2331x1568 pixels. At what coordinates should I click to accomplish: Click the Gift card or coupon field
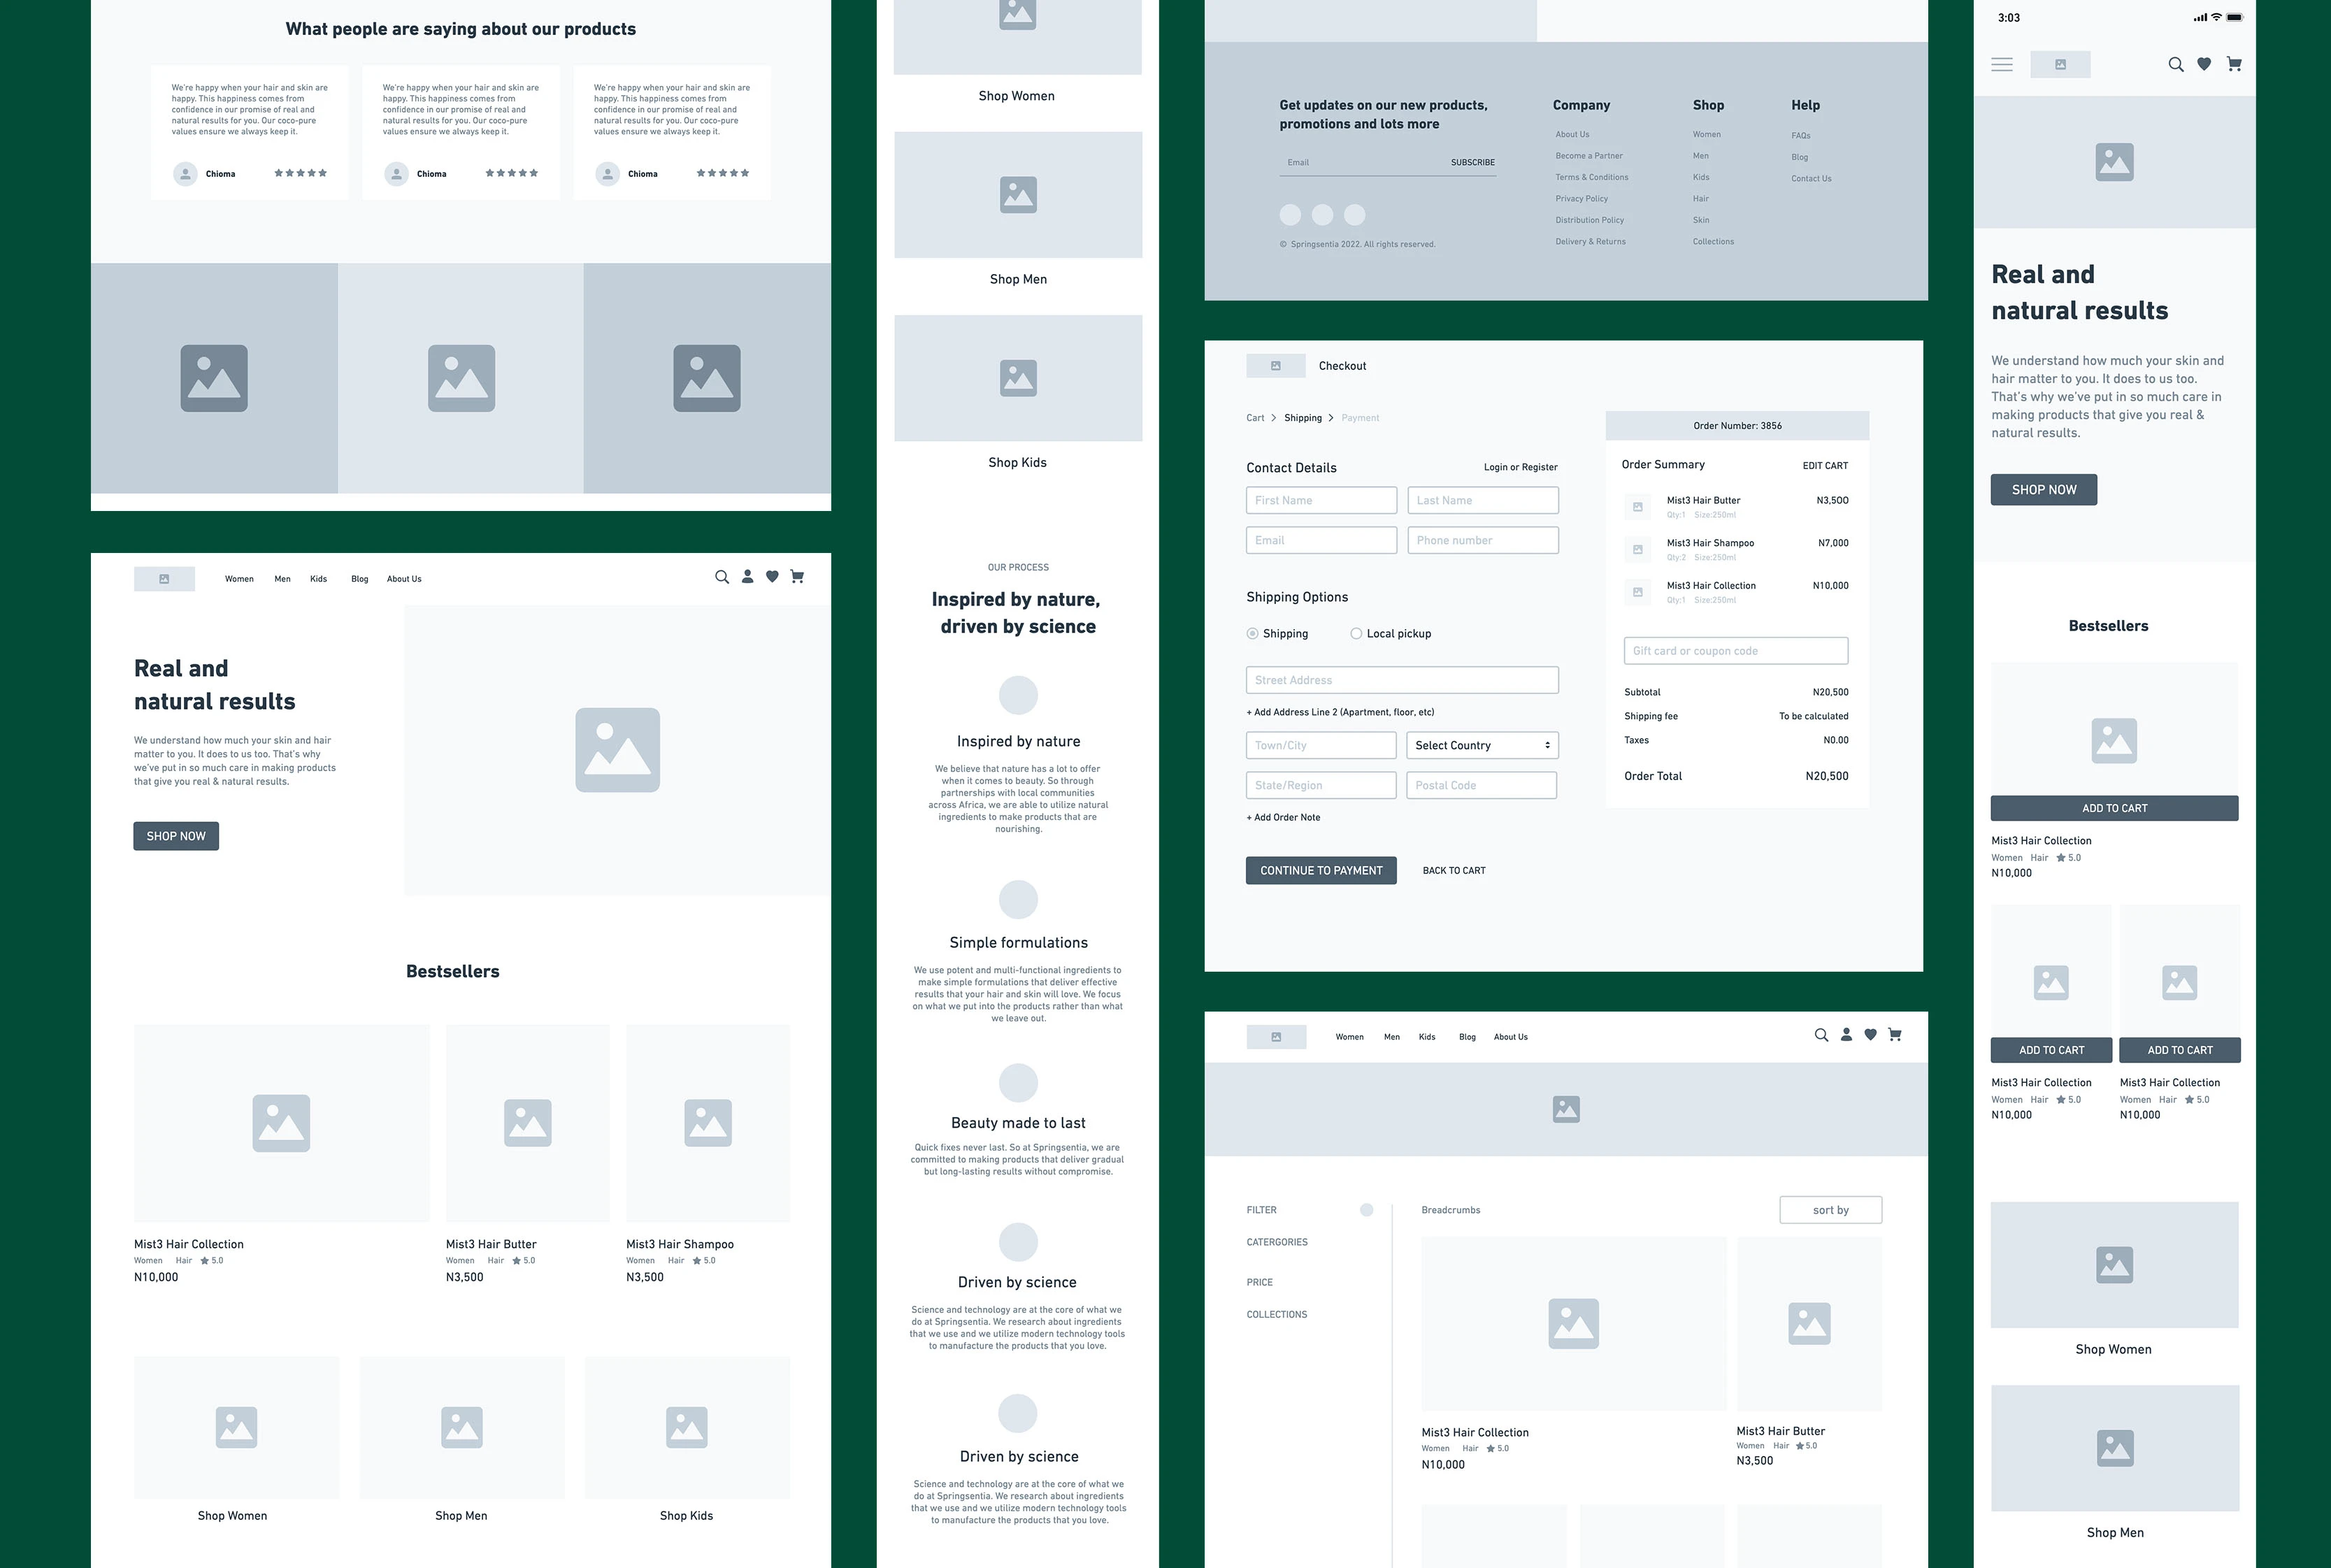click(1735, 651)
